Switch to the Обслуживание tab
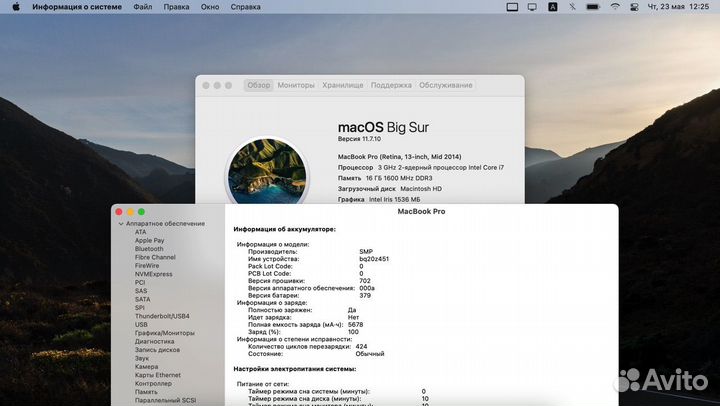Viewport: 720px width, 406px height. tap(445, 85)
